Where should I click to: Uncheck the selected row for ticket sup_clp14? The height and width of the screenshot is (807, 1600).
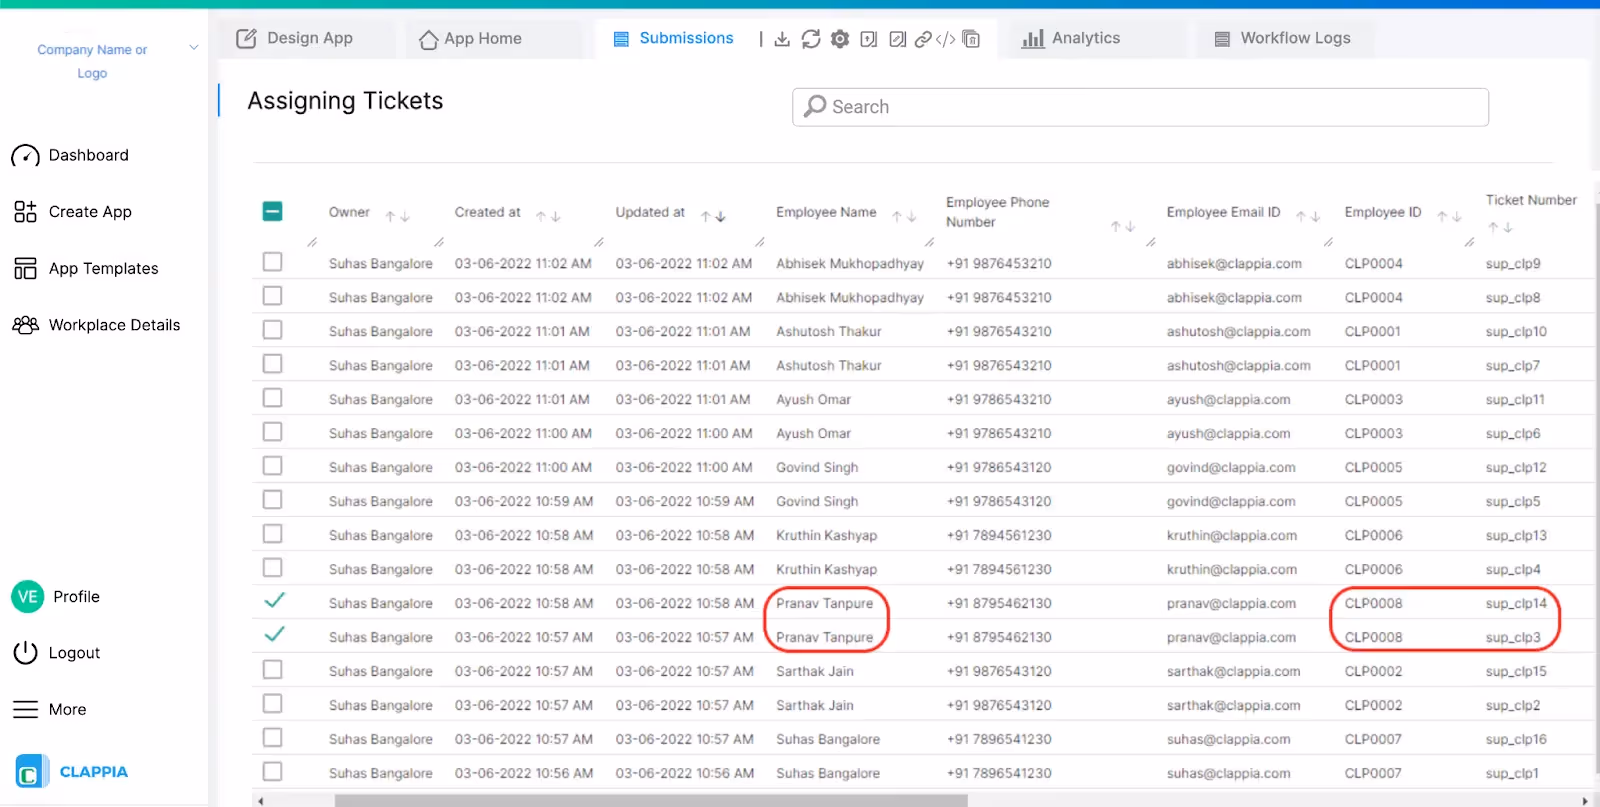tap(274, 600)
